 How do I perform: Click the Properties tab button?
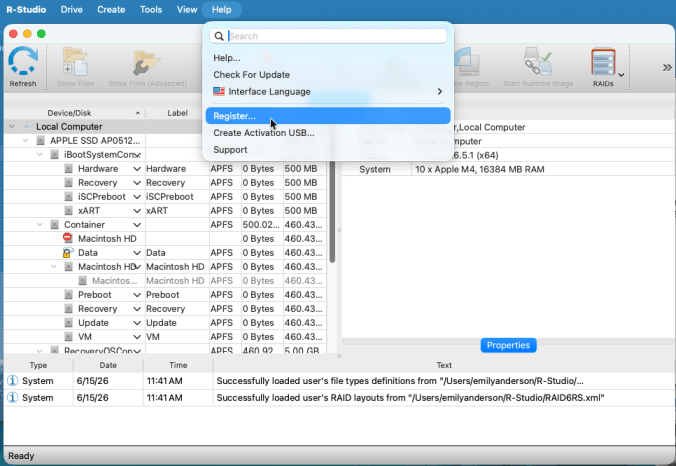click(508, 345)
